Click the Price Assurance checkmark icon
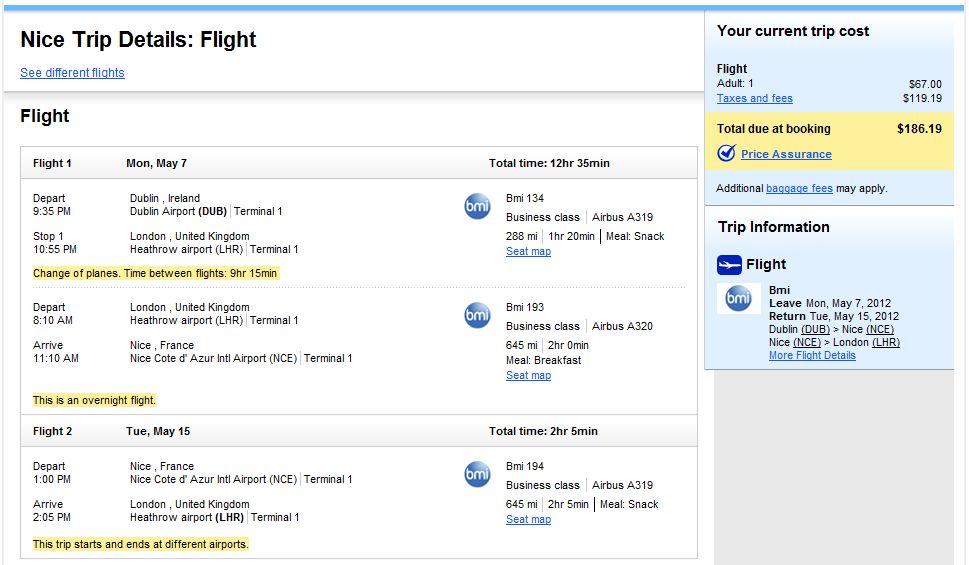The image size is (969, 565). click(726, 154)
